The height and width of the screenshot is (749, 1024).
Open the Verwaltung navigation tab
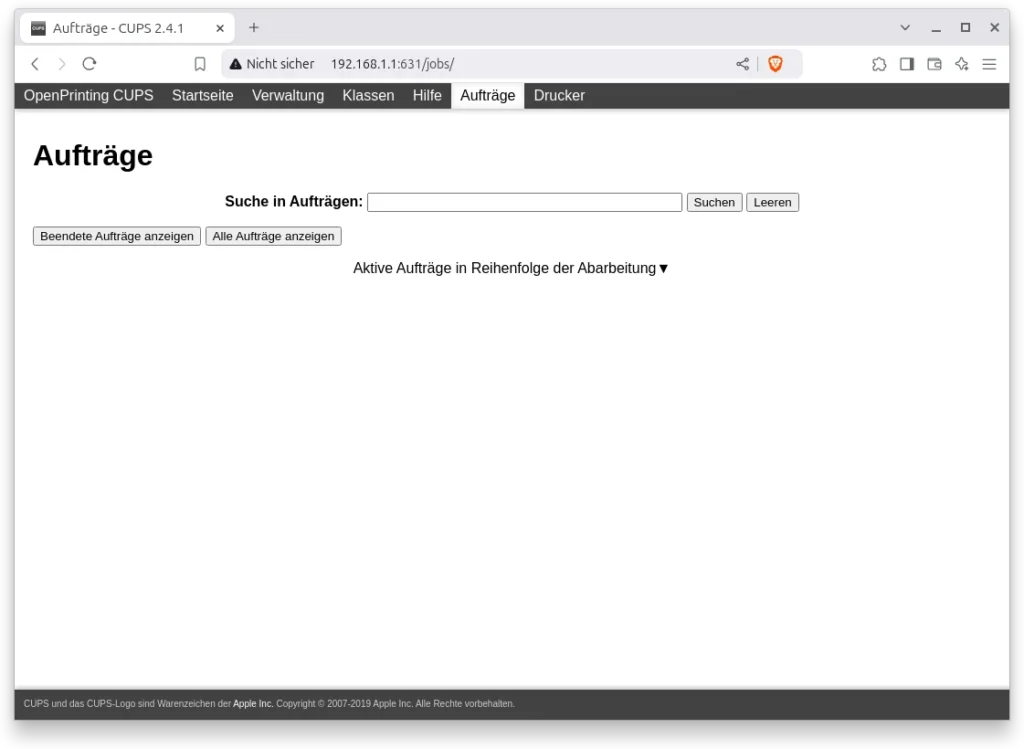click(x=288, y=96)
